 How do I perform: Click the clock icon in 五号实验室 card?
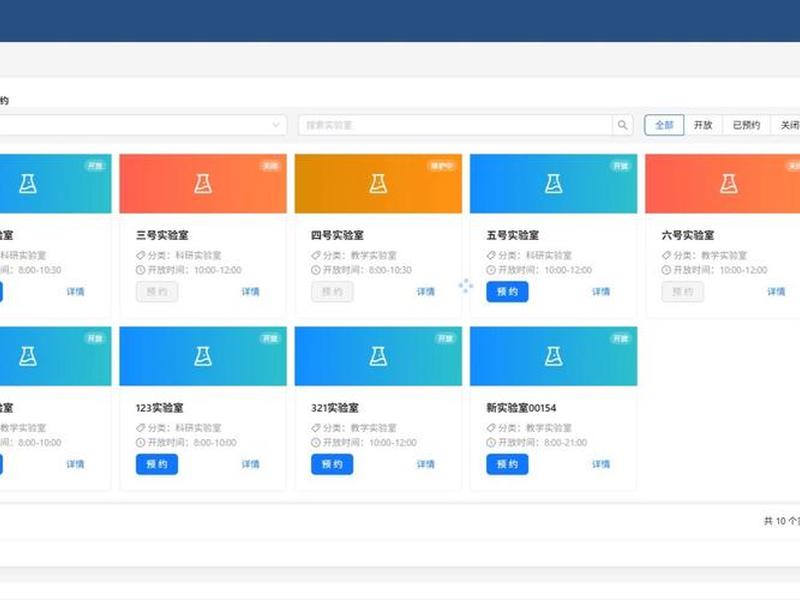tap(491, 270)
